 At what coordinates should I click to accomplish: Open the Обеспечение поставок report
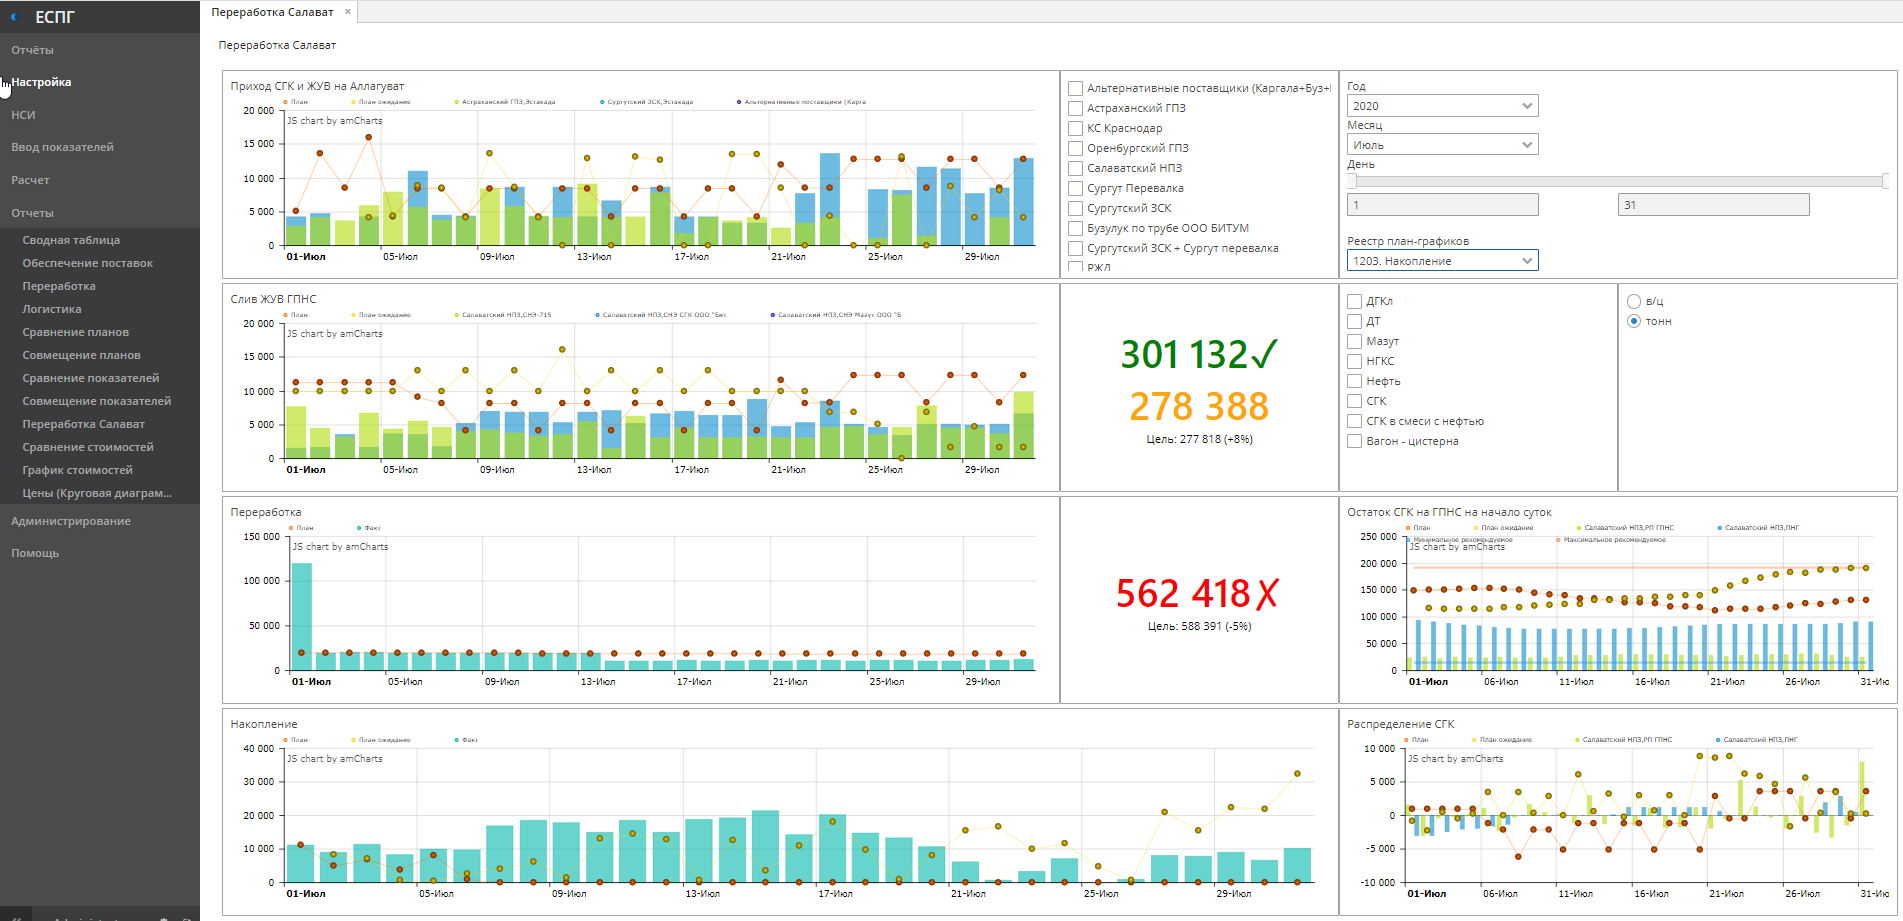88,263
